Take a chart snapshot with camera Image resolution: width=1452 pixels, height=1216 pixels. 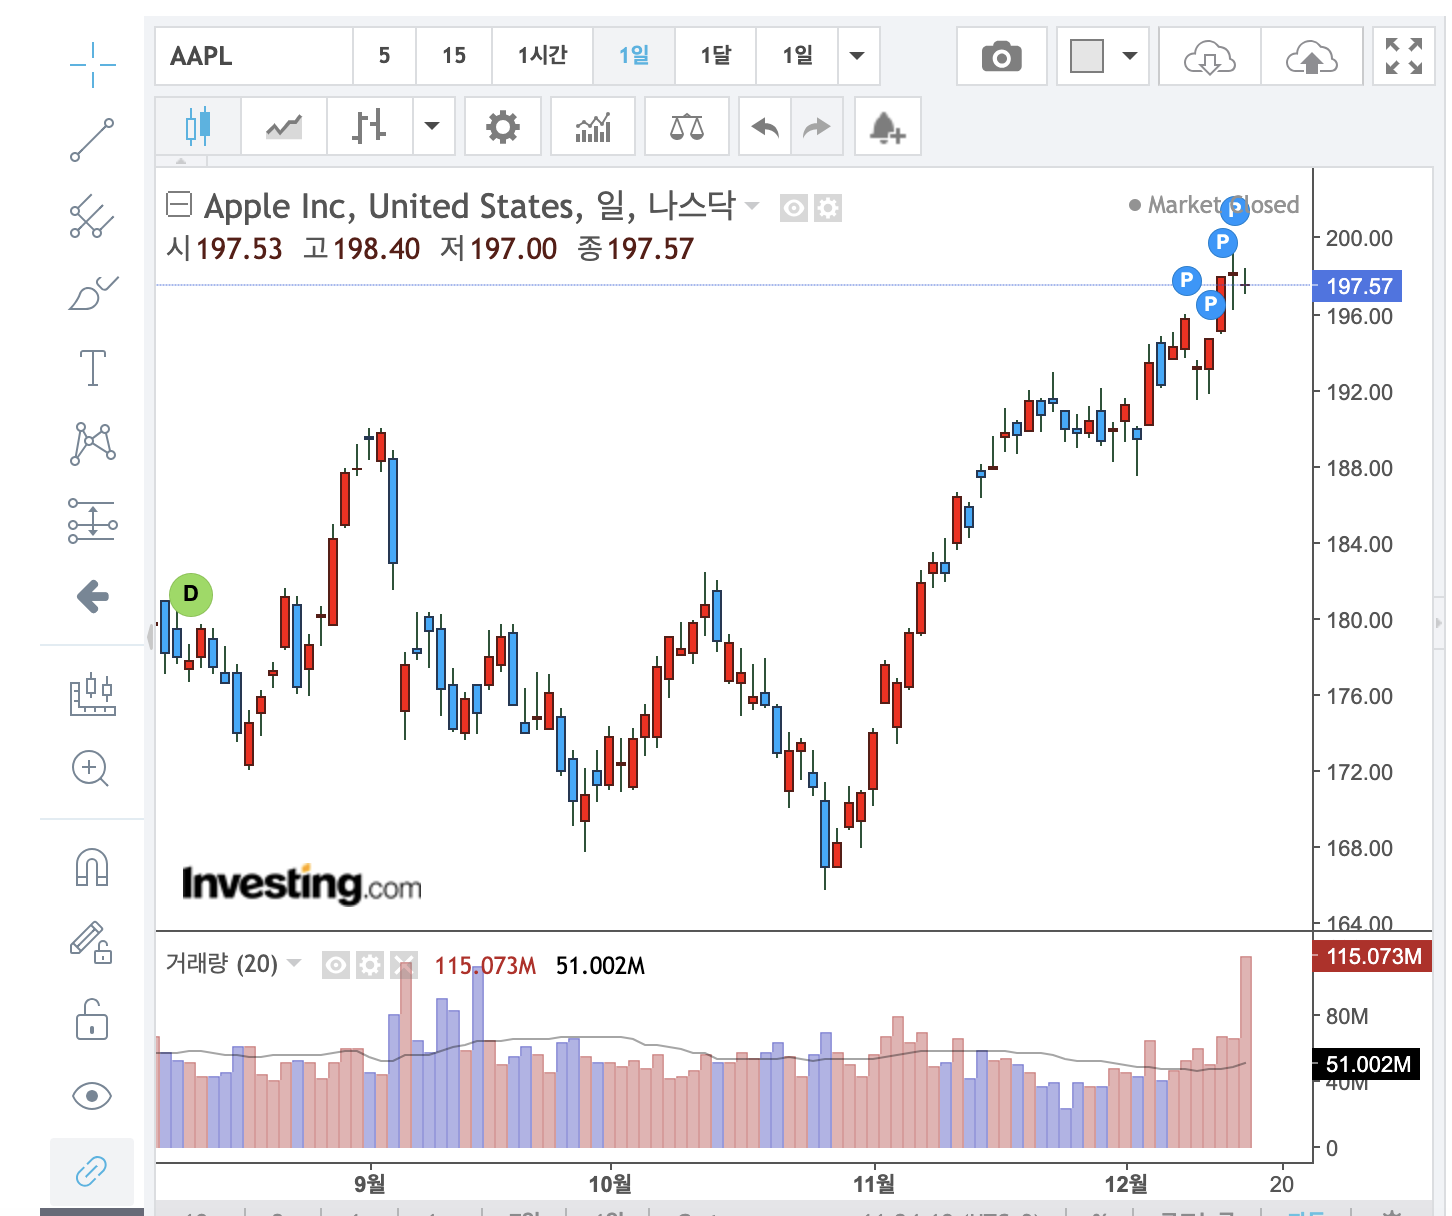1001,56
